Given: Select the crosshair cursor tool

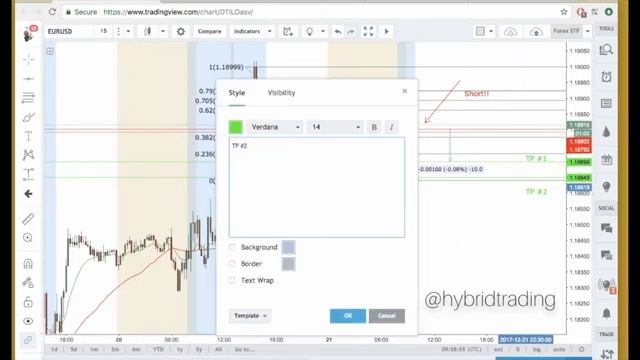Looking at the screenshot, I should (28, 60).
